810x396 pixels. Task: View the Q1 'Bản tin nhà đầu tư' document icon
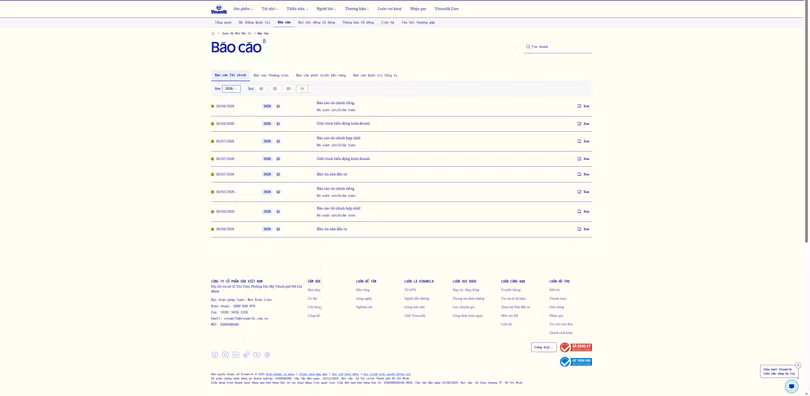click(x=579, y=229)
